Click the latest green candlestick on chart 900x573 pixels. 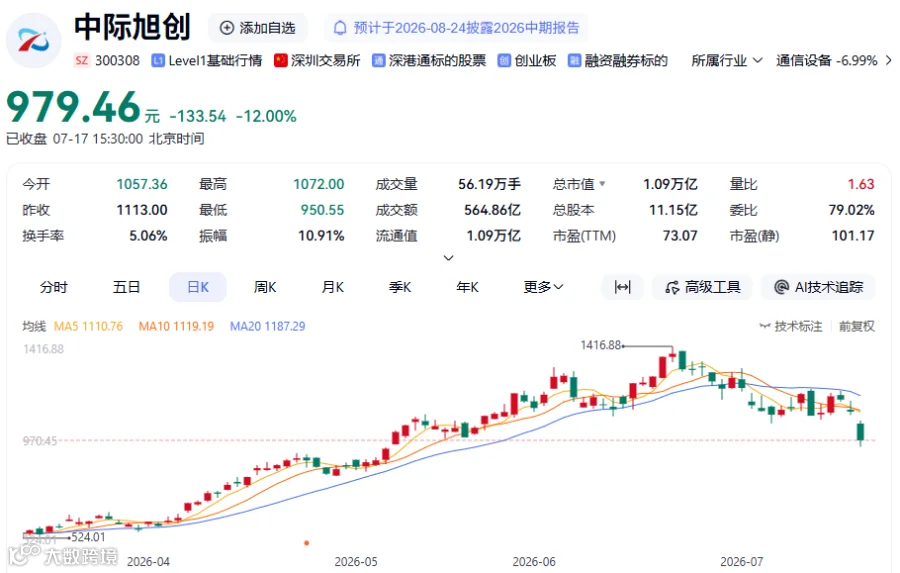(x=860, y=433)
